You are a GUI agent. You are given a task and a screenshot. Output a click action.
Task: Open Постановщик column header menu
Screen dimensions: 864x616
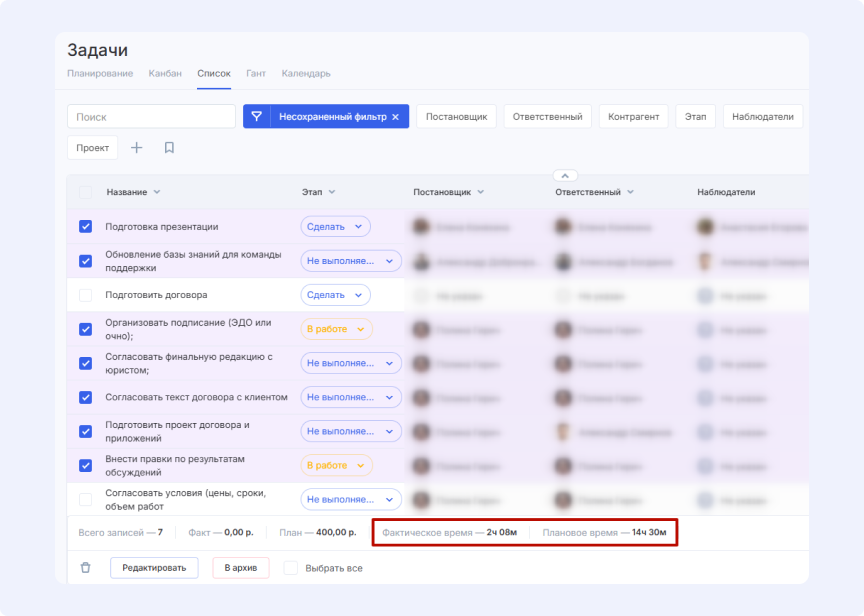point(481,192)
